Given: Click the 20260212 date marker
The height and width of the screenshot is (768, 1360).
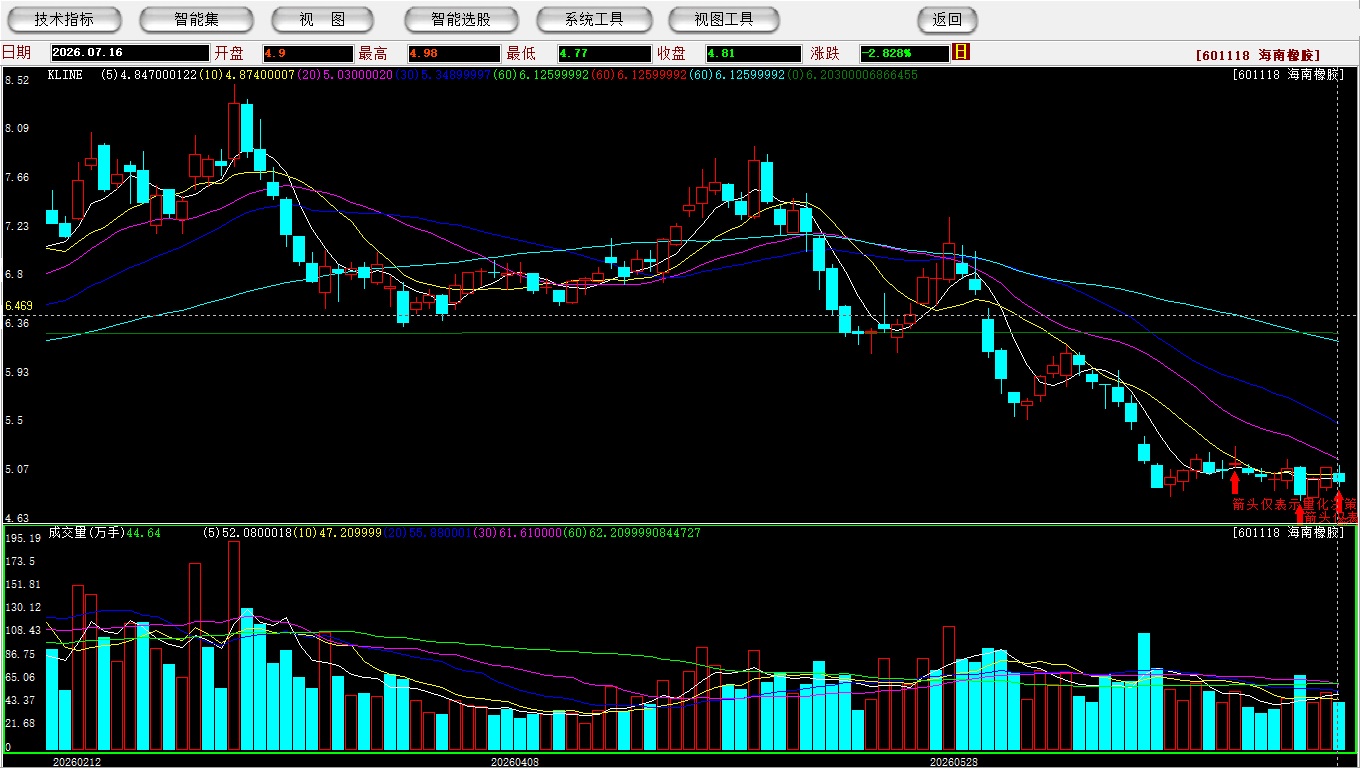Looking at the screenshot, I should (76, 761).
